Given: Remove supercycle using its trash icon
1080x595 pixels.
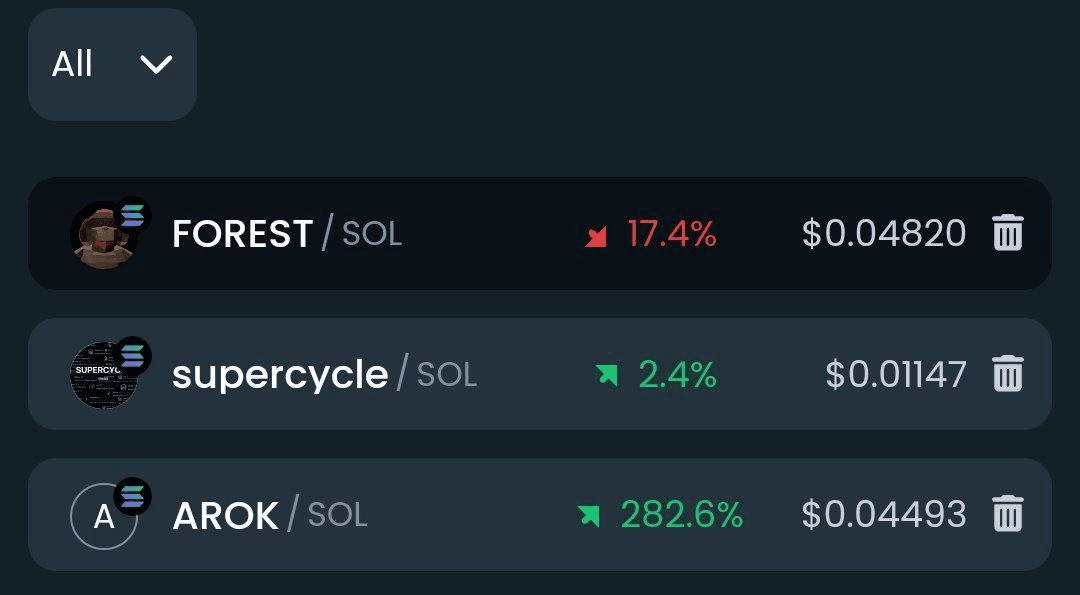Looking at the screenshot, I should [1008, 373].
